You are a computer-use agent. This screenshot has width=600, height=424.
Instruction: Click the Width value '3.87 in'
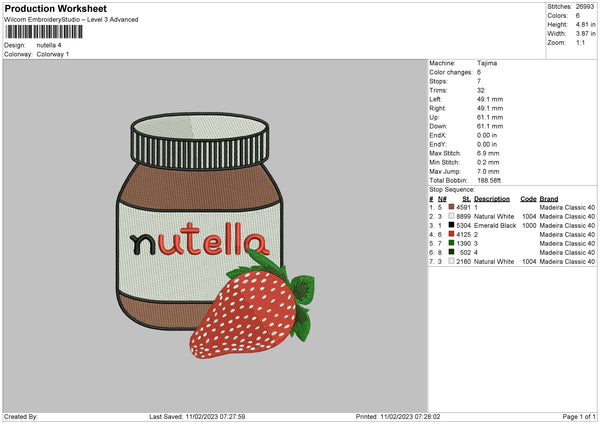(585, 34)
